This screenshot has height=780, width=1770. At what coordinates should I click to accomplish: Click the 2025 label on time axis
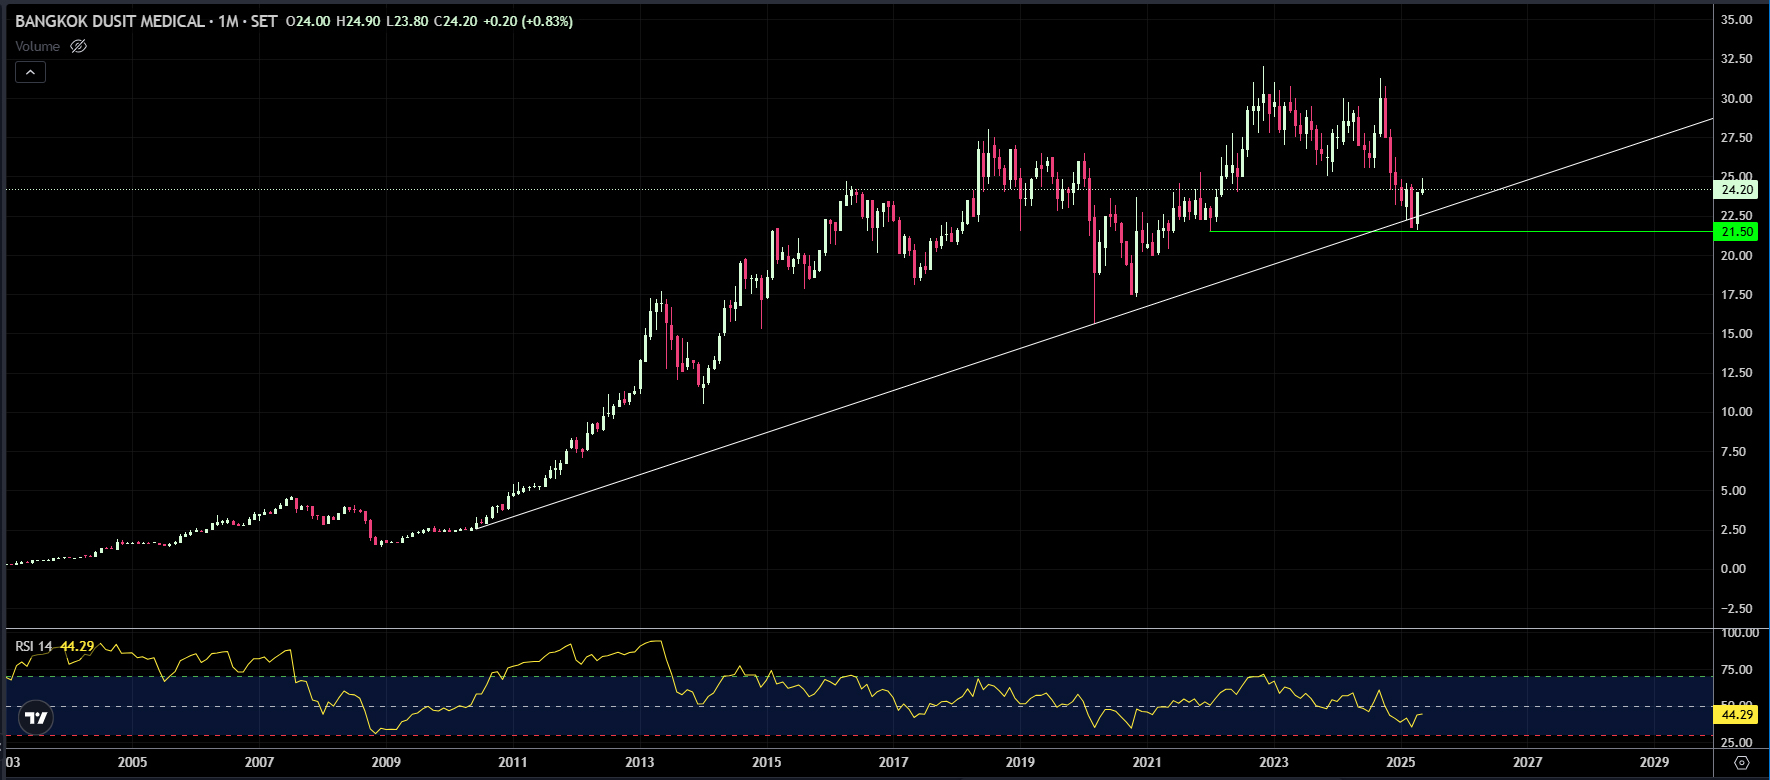(x=1401, y=762)
